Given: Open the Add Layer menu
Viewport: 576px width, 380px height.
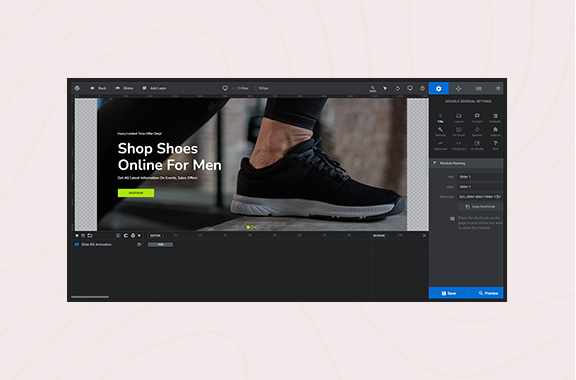Looking at the screenshot, I should 154,88.
